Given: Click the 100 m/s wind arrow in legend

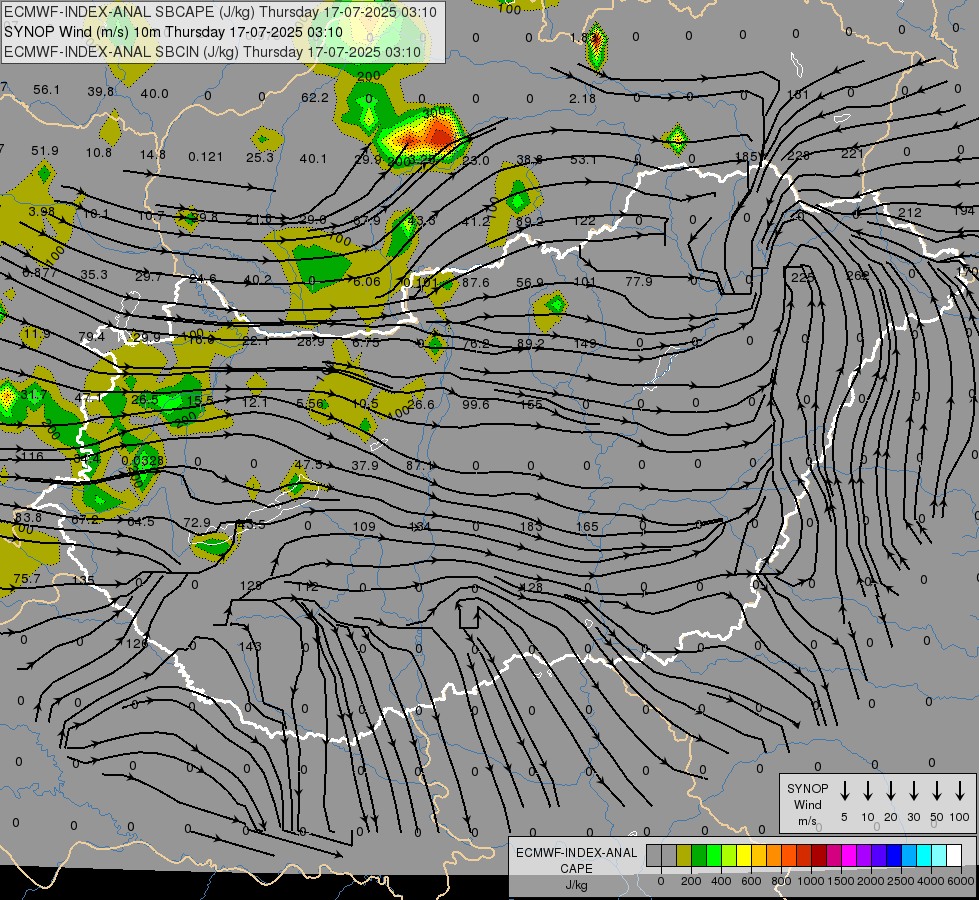Looking at the screenshot, I should 960,791.
